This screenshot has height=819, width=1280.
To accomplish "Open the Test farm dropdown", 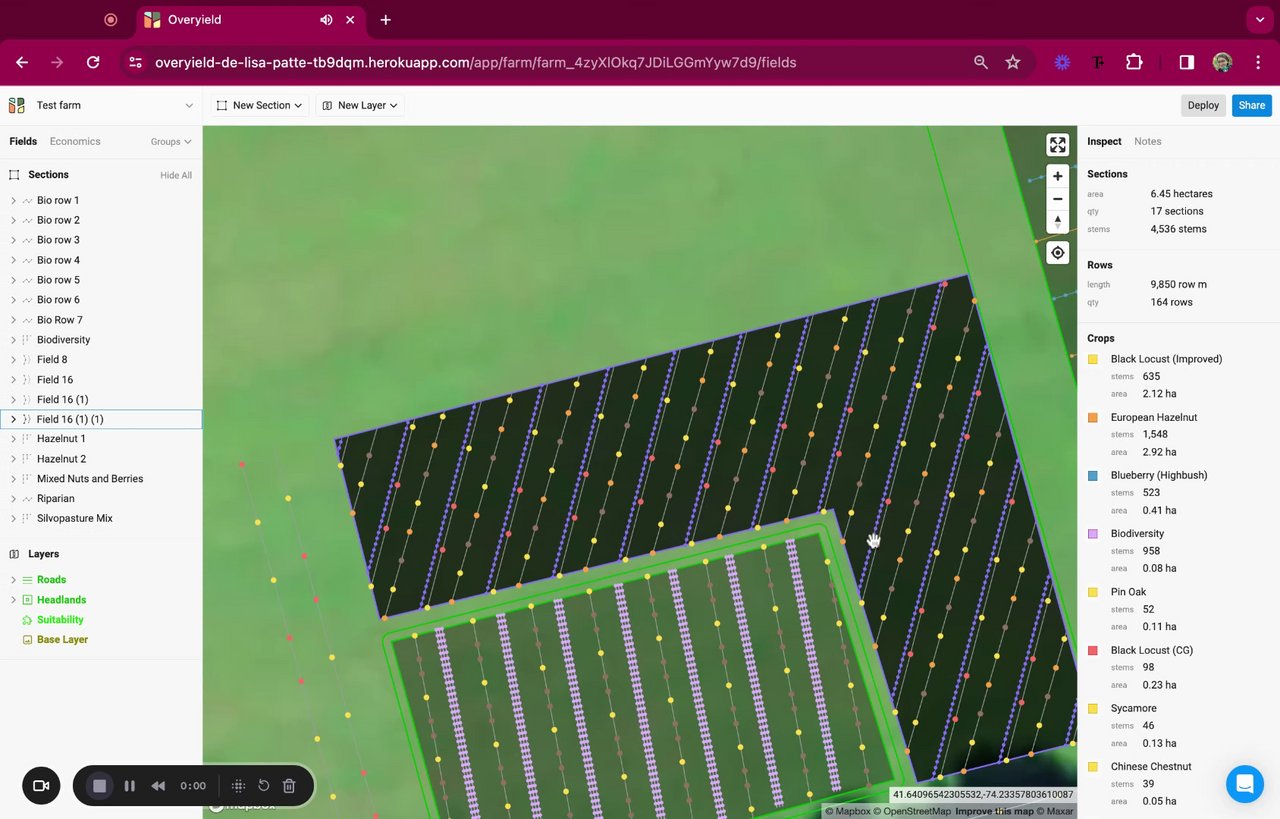I will (x=101, y=105).
